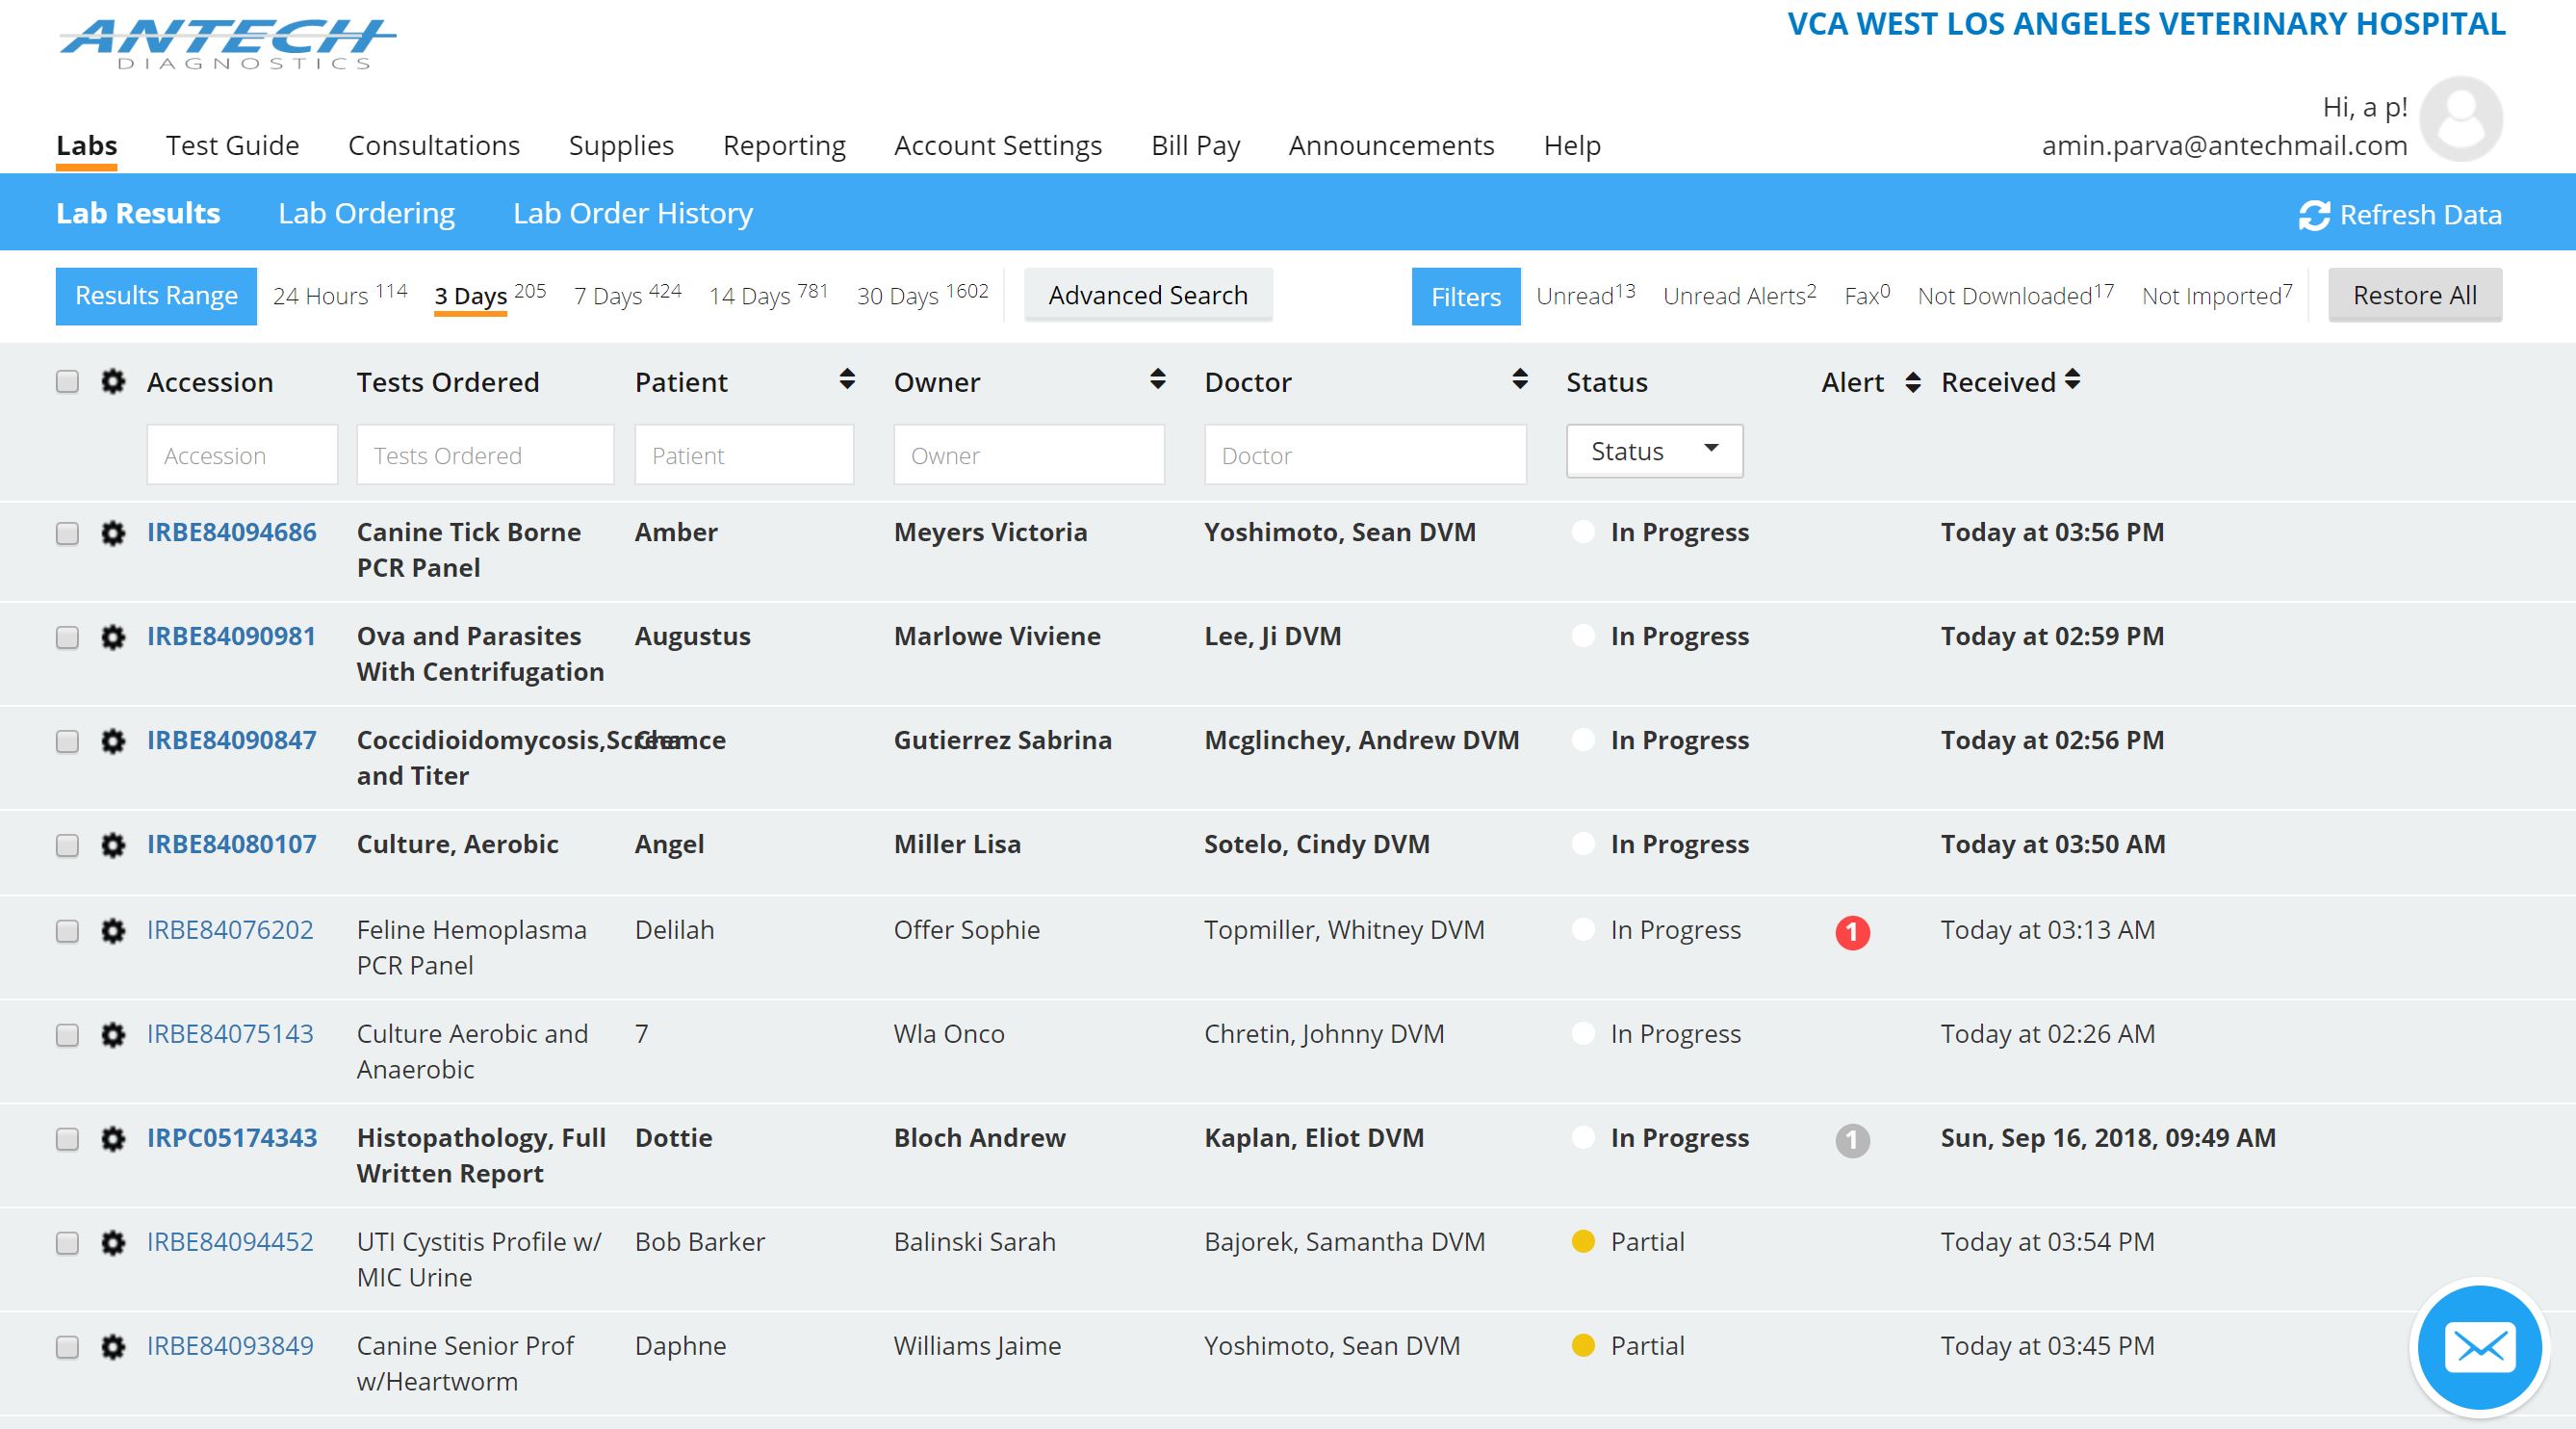Screen dimensions: 2576x1429
Task: Open the table header gear settings
Action: [113, 382]
